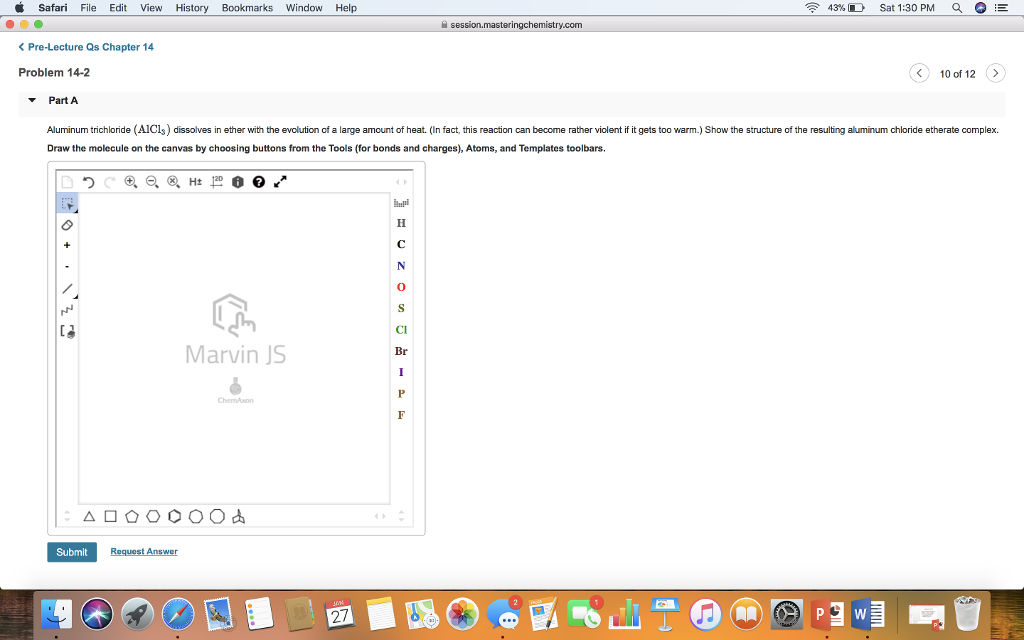1024x640 pixels.
Task: Open the H± charge tool
Action: [193, 181]
